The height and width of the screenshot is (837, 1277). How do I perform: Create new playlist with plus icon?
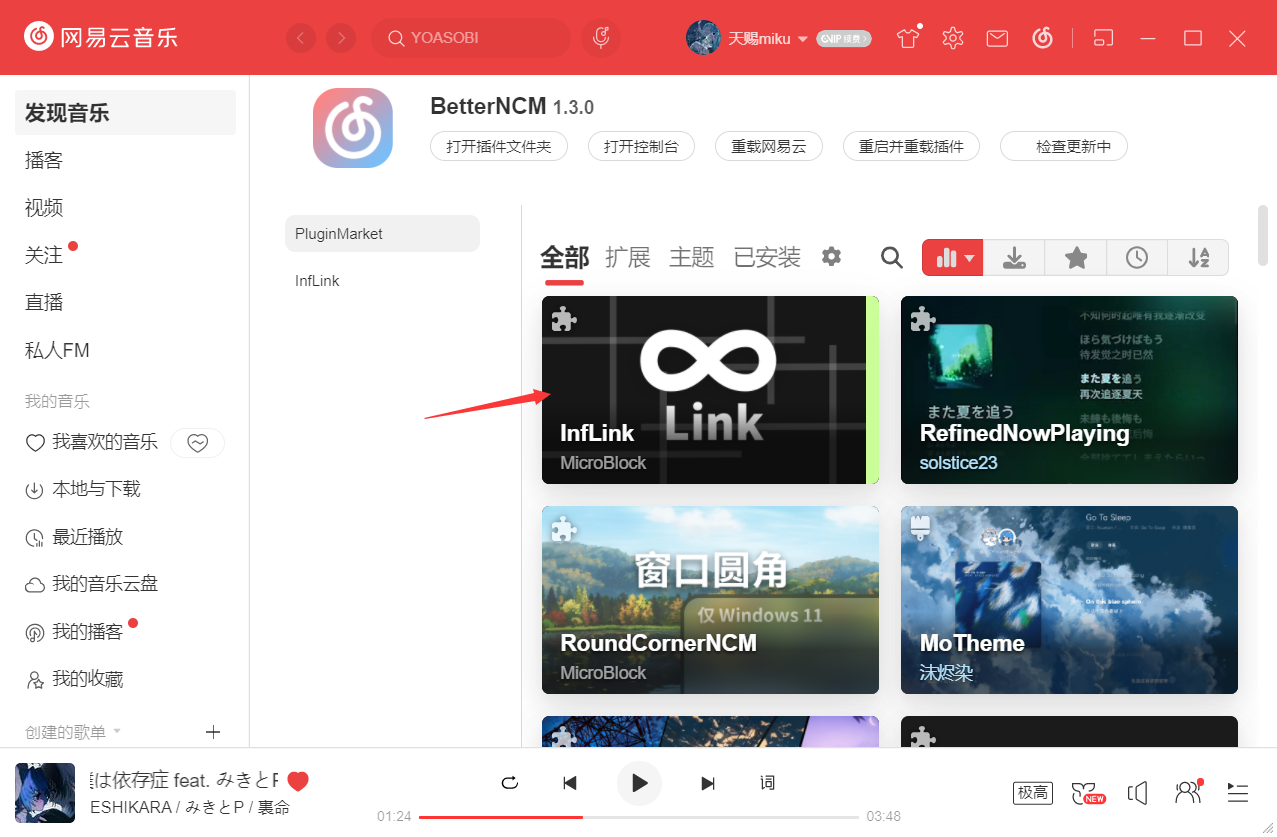coord(213,732)
